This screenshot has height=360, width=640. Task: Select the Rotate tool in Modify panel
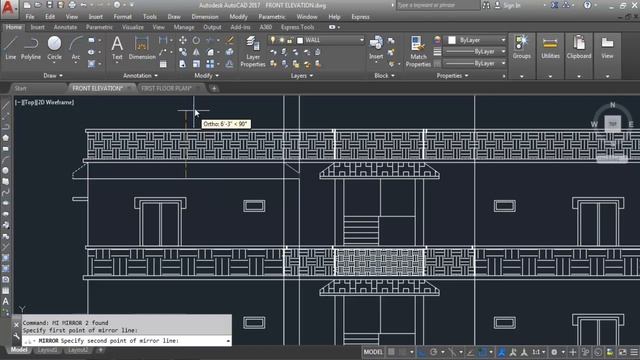196,40
